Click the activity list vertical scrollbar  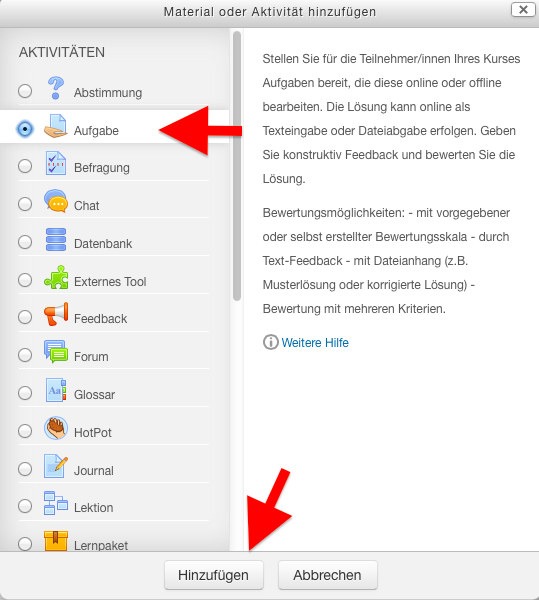point(237,166)
